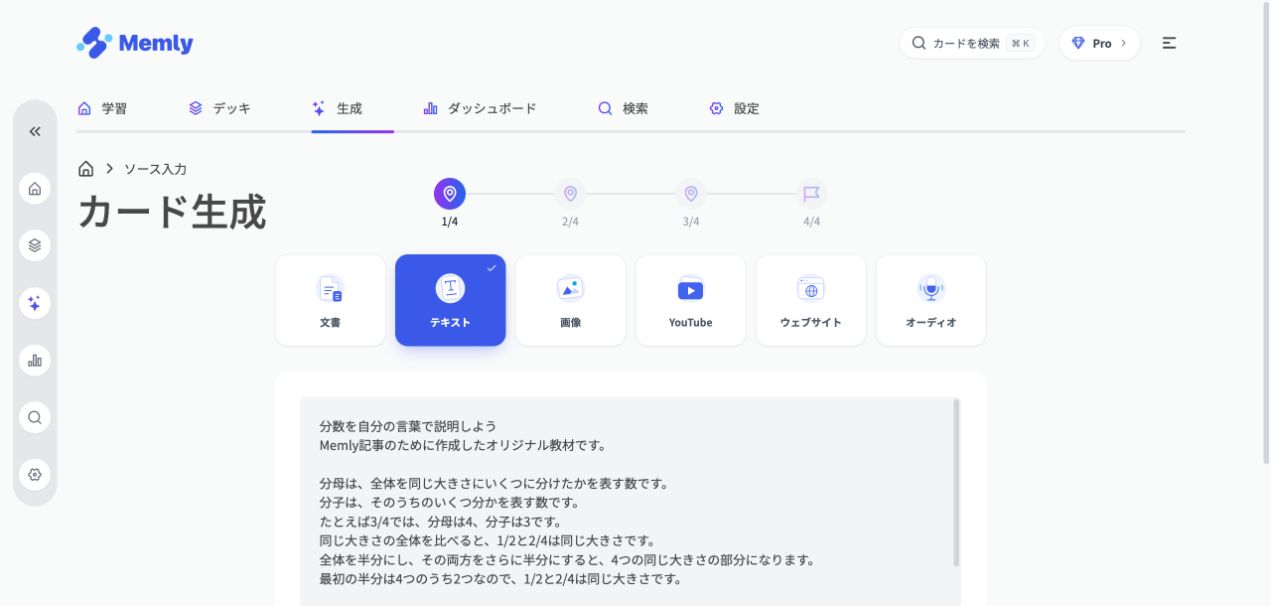Go to the 検索 tab
Screen dimensions: 1271x606
(x=623, y=108)
